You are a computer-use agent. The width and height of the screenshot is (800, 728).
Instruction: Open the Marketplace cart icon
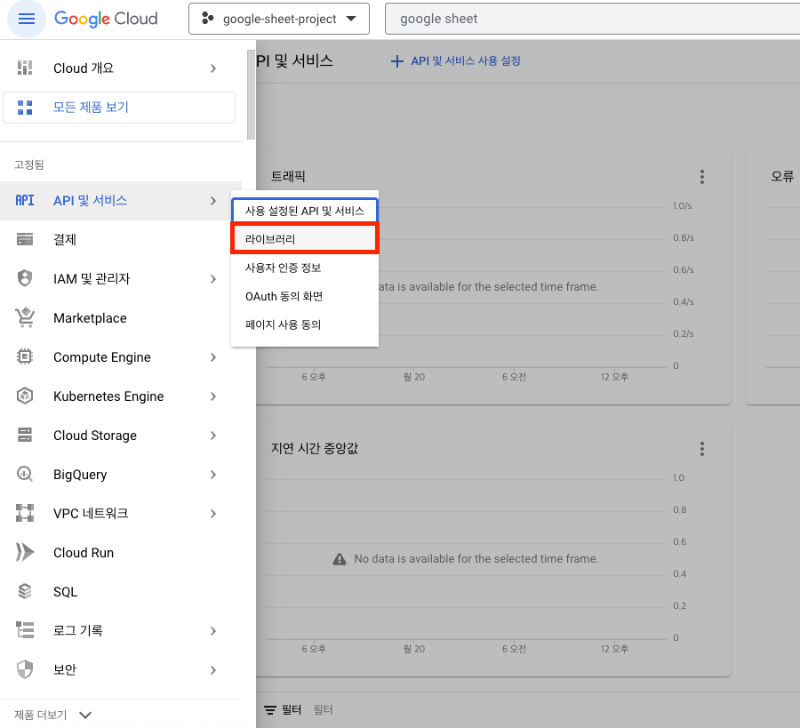(x=28, y=318)
